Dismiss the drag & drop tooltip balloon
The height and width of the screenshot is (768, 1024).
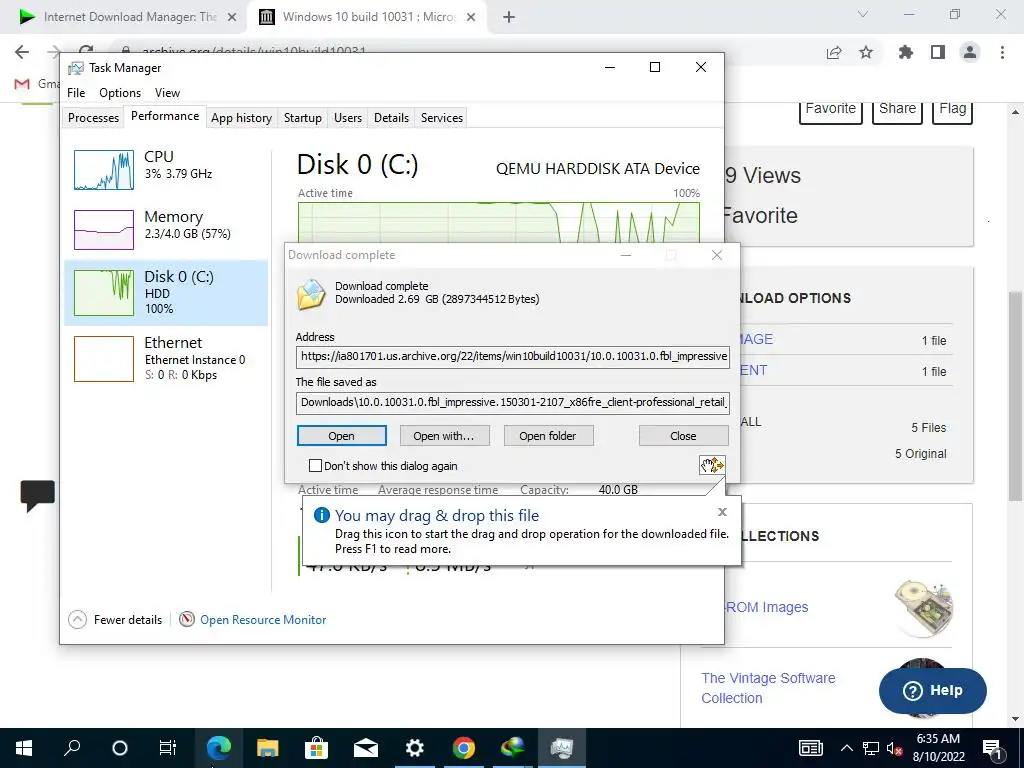coord(722,512)
